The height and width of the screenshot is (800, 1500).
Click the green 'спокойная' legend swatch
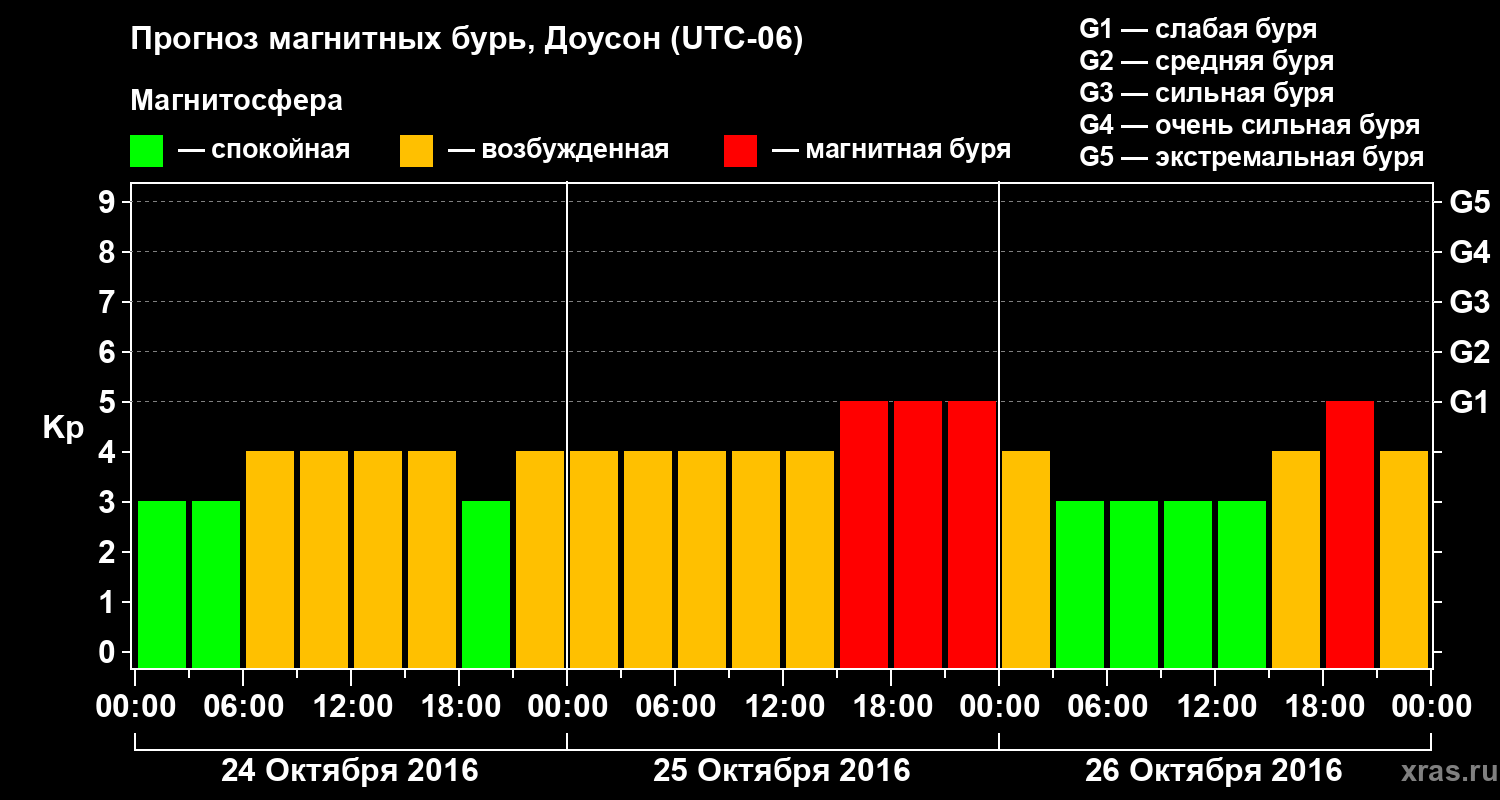pos(147,151)
